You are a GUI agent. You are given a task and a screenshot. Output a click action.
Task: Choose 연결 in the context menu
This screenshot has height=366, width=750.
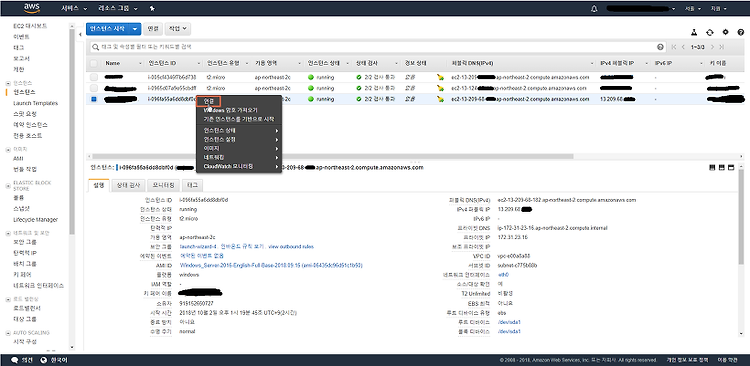tap(210, 101)
